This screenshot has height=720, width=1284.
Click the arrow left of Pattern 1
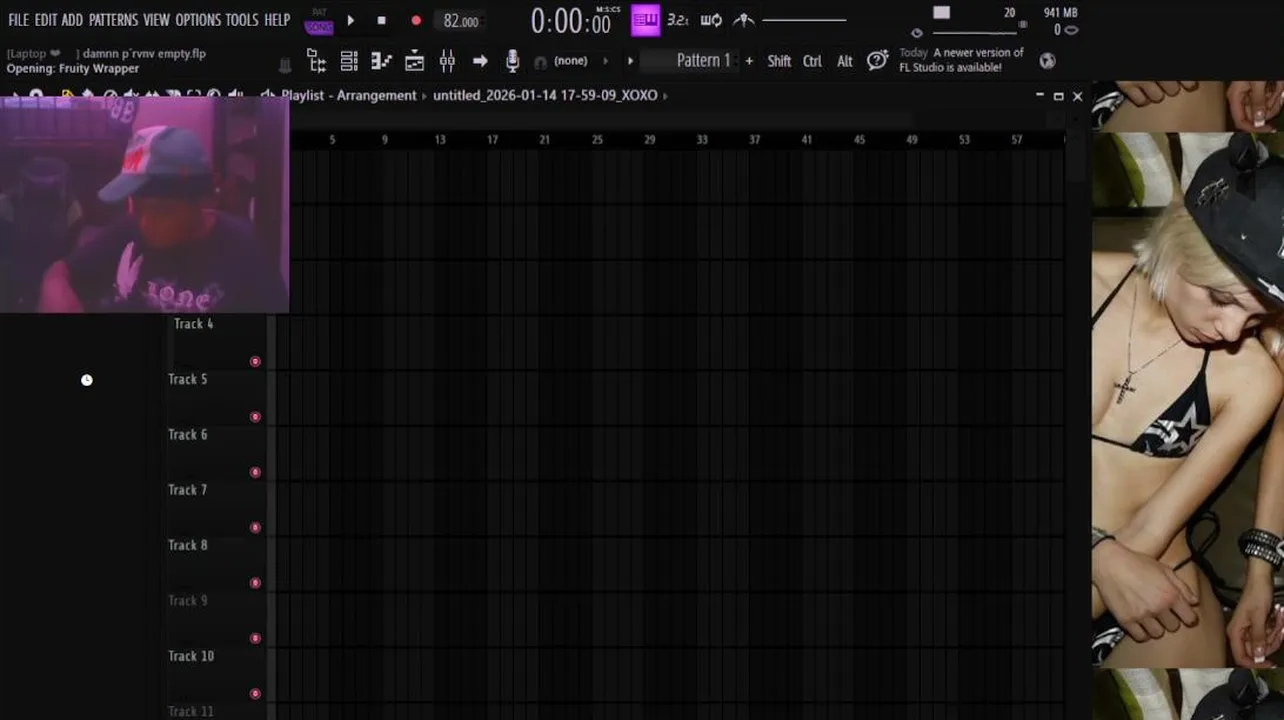pos(630,61)
